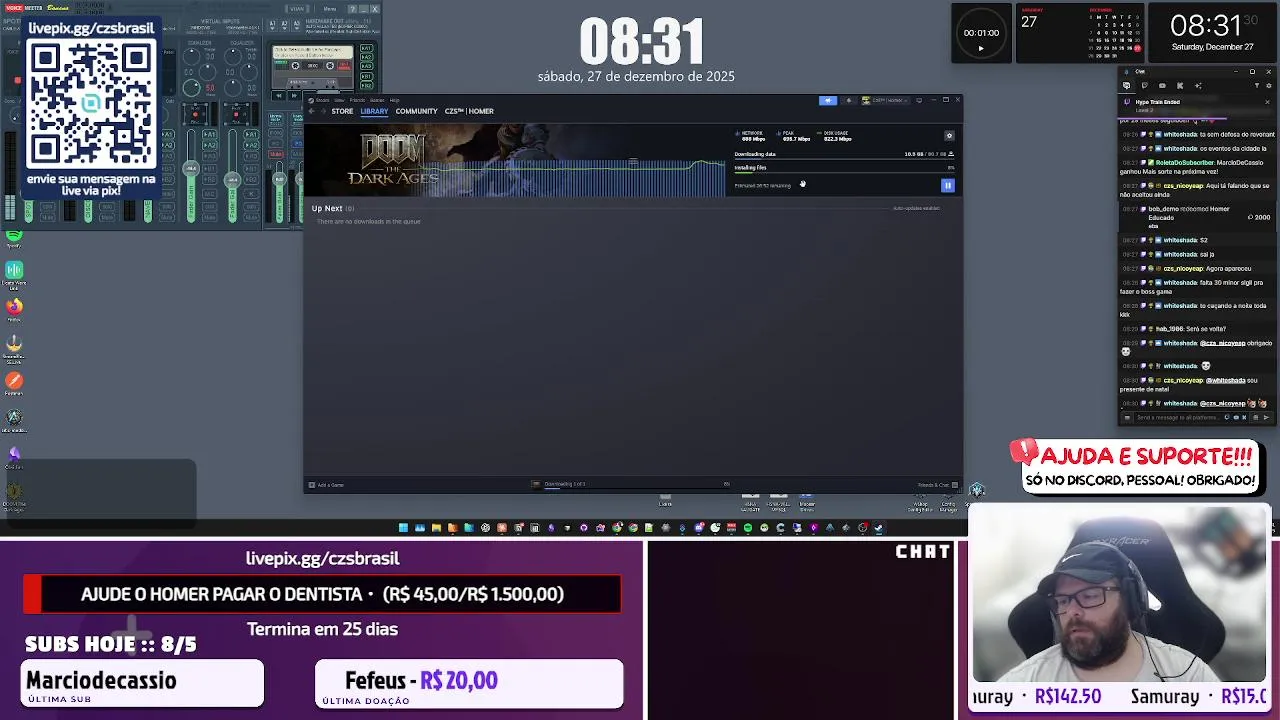
Task: Click Downloading 1 of 1 status bar
Action: [564, 484]
